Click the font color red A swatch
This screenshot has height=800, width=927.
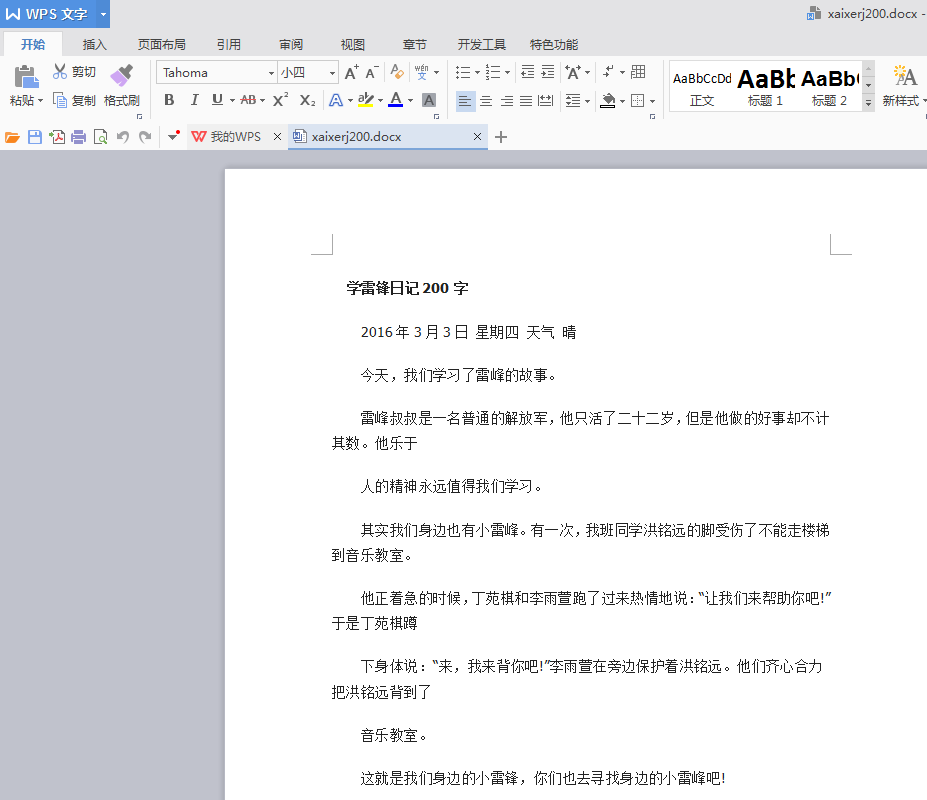pos(395,100)
